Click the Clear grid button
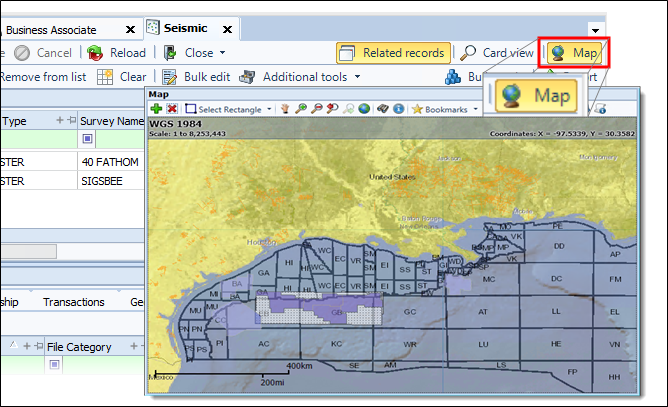Screen dimensions: 668x407 (121, 77)
